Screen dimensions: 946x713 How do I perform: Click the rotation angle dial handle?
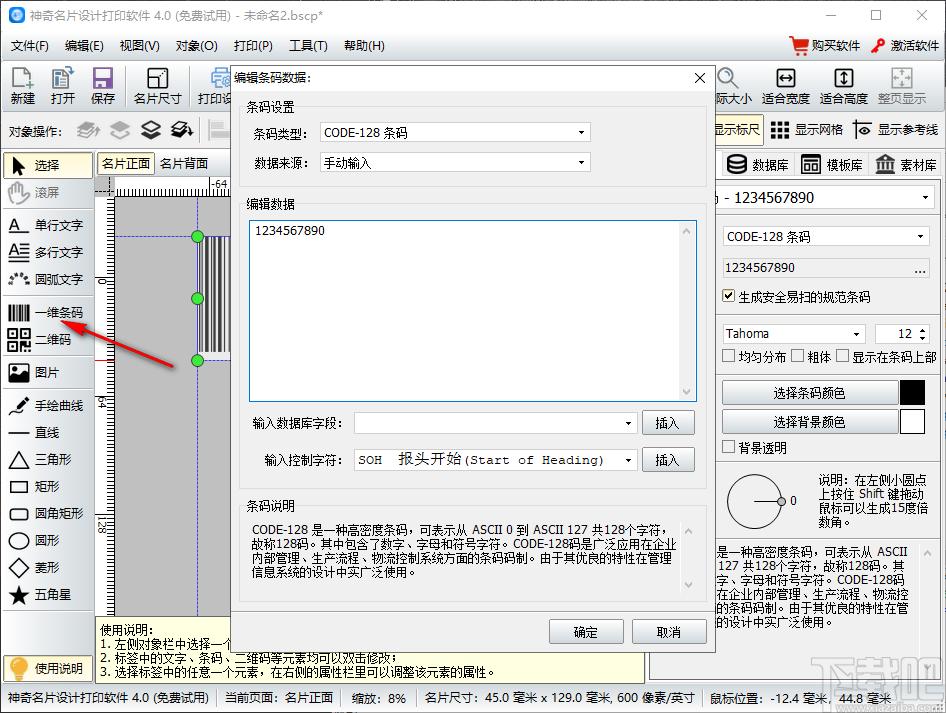[781, 501]
